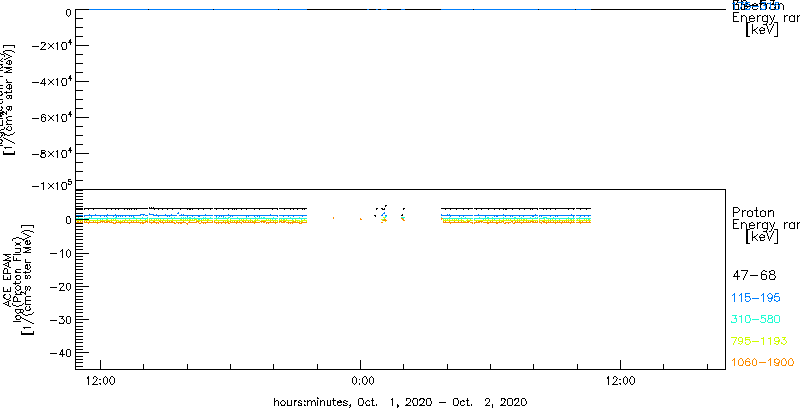
Task: Click the -40 tick label in proton plot
Action: click(x=59, y=353)
